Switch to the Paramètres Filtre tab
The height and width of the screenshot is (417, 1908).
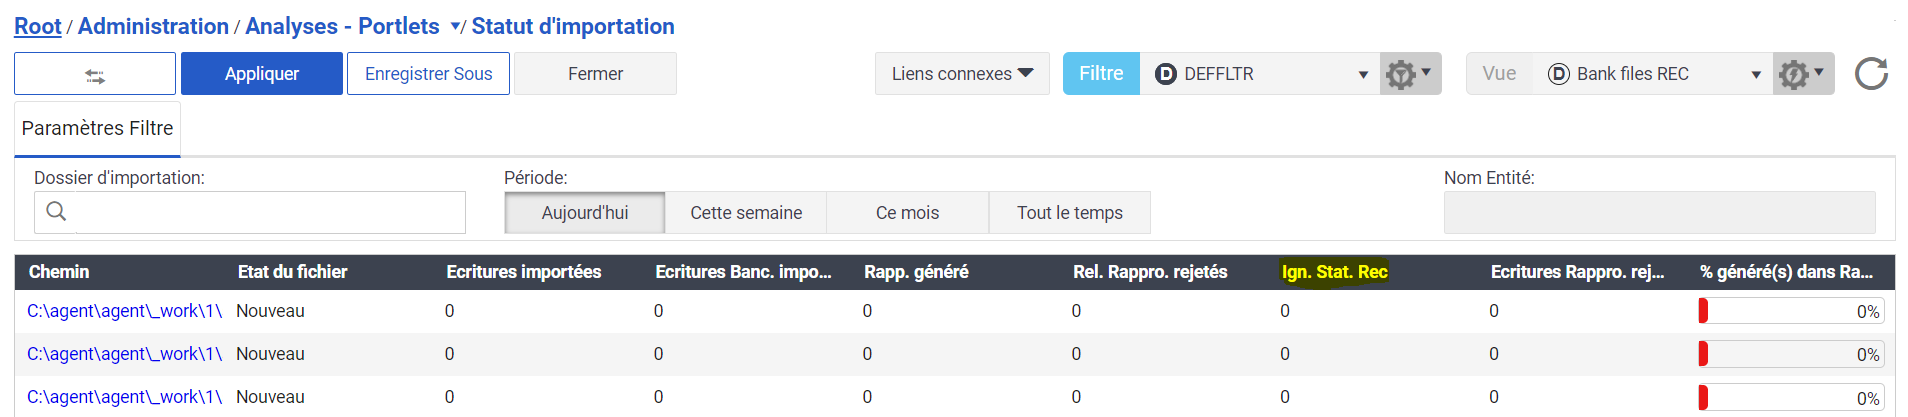click(97, 128)
